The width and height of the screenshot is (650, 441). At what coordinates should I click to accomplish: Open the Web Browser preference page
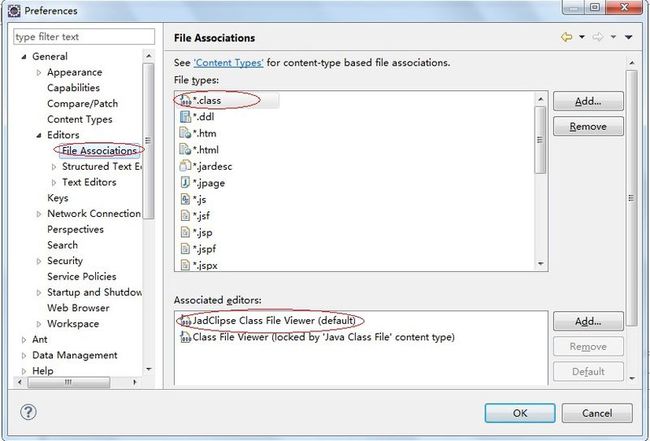click(x=78, y=308)
